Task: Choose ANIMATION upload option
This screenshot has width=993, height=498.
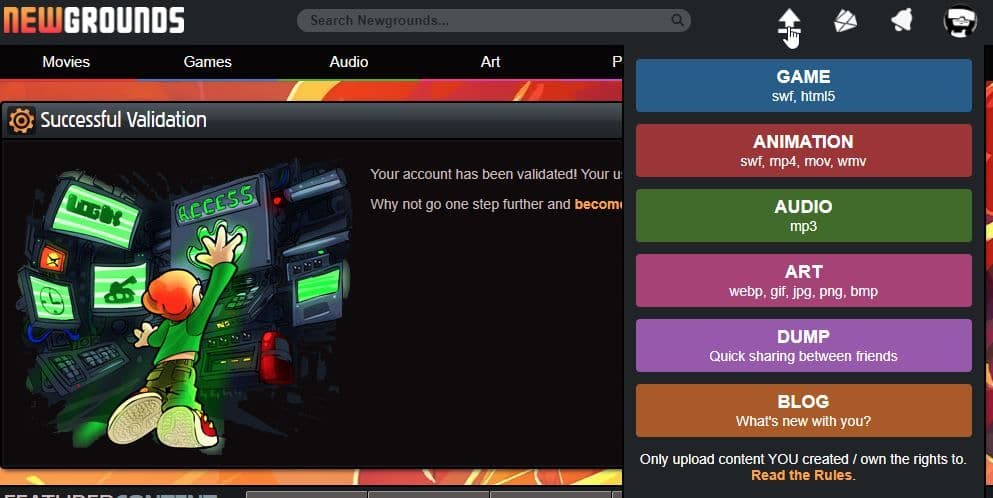Action: [x=803, y=151]
